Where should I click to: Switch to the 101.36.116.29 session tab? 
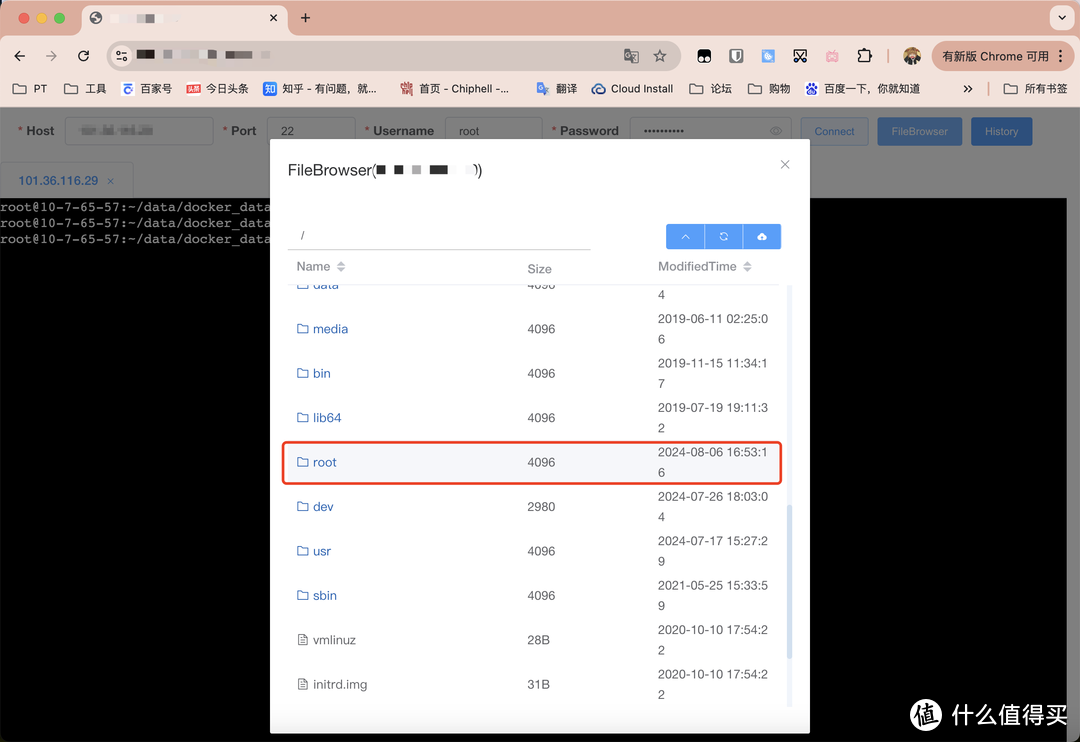[59, 181]
